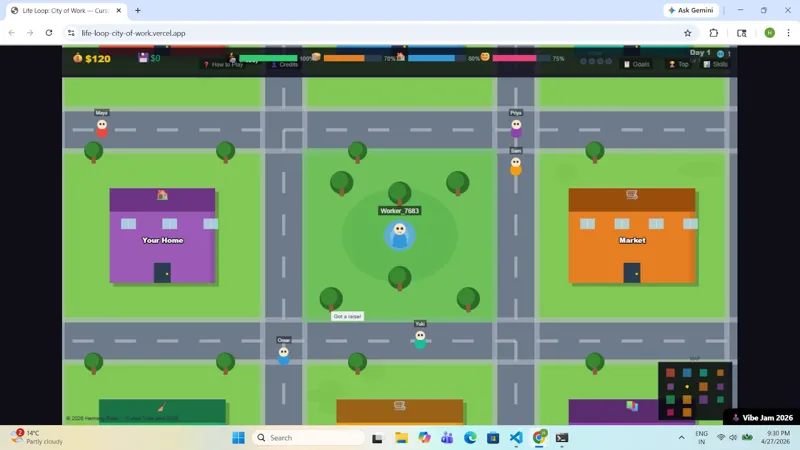Click the green energy bar
The height and width of the screenshot is (450, 800).
[268, 58]
